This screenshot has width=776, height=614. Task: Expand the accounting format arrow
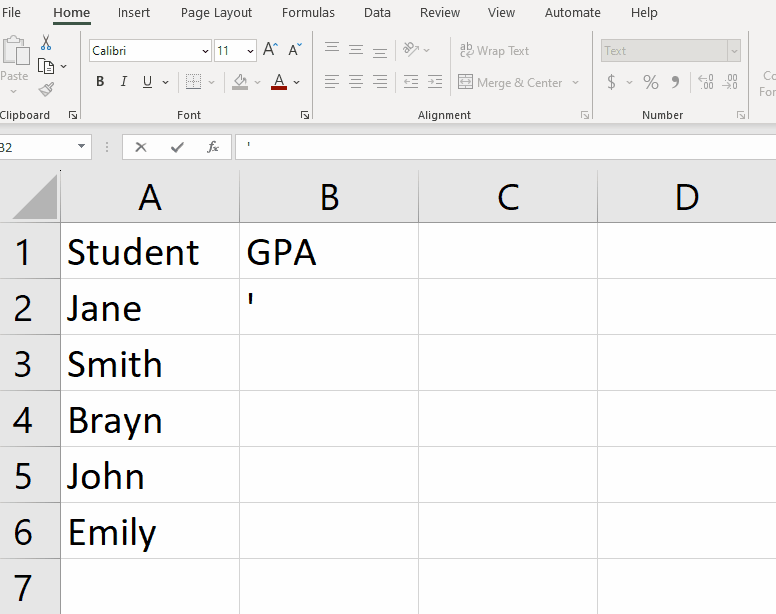click(630, 82)
